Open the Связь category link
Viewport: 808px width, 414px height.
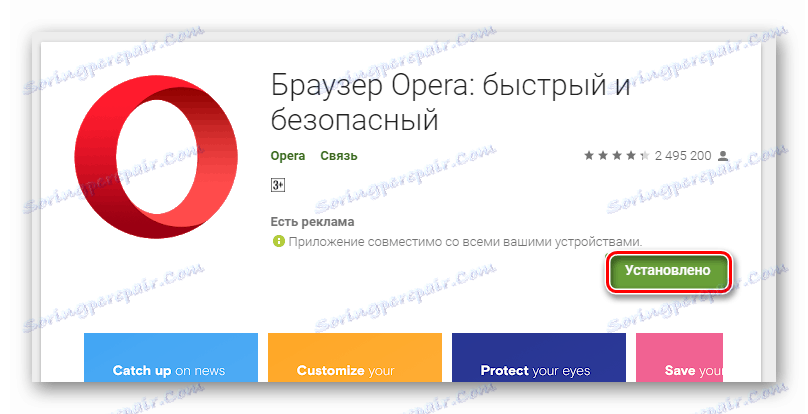click(x=339, y=156)
